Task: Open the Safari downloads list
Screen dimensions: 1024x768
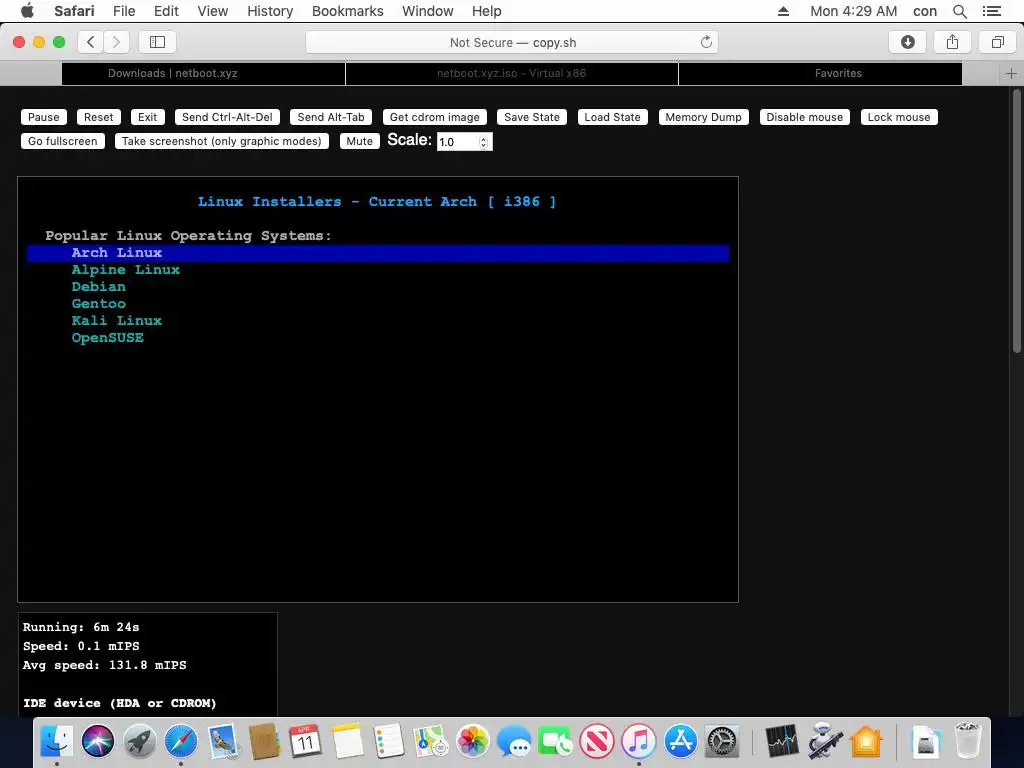Action: click(907, 42)
